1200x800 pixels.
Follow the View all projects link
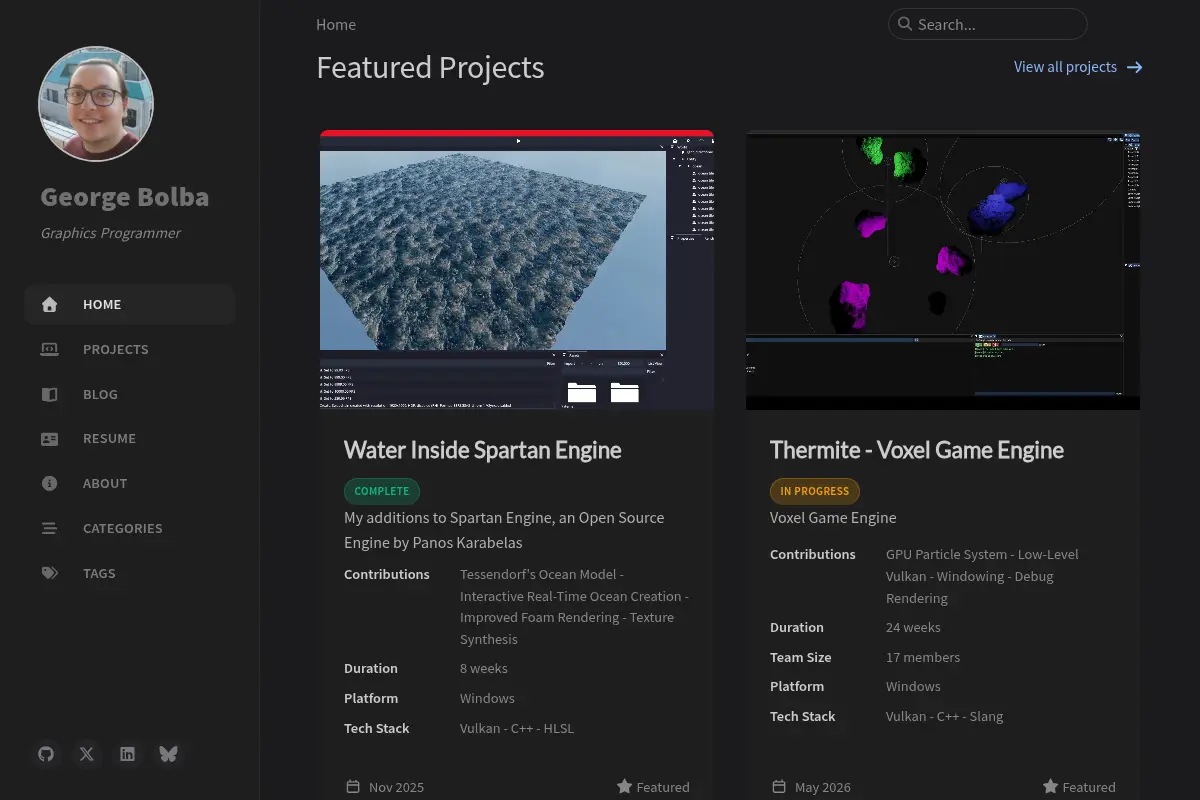click(1078, 67)
